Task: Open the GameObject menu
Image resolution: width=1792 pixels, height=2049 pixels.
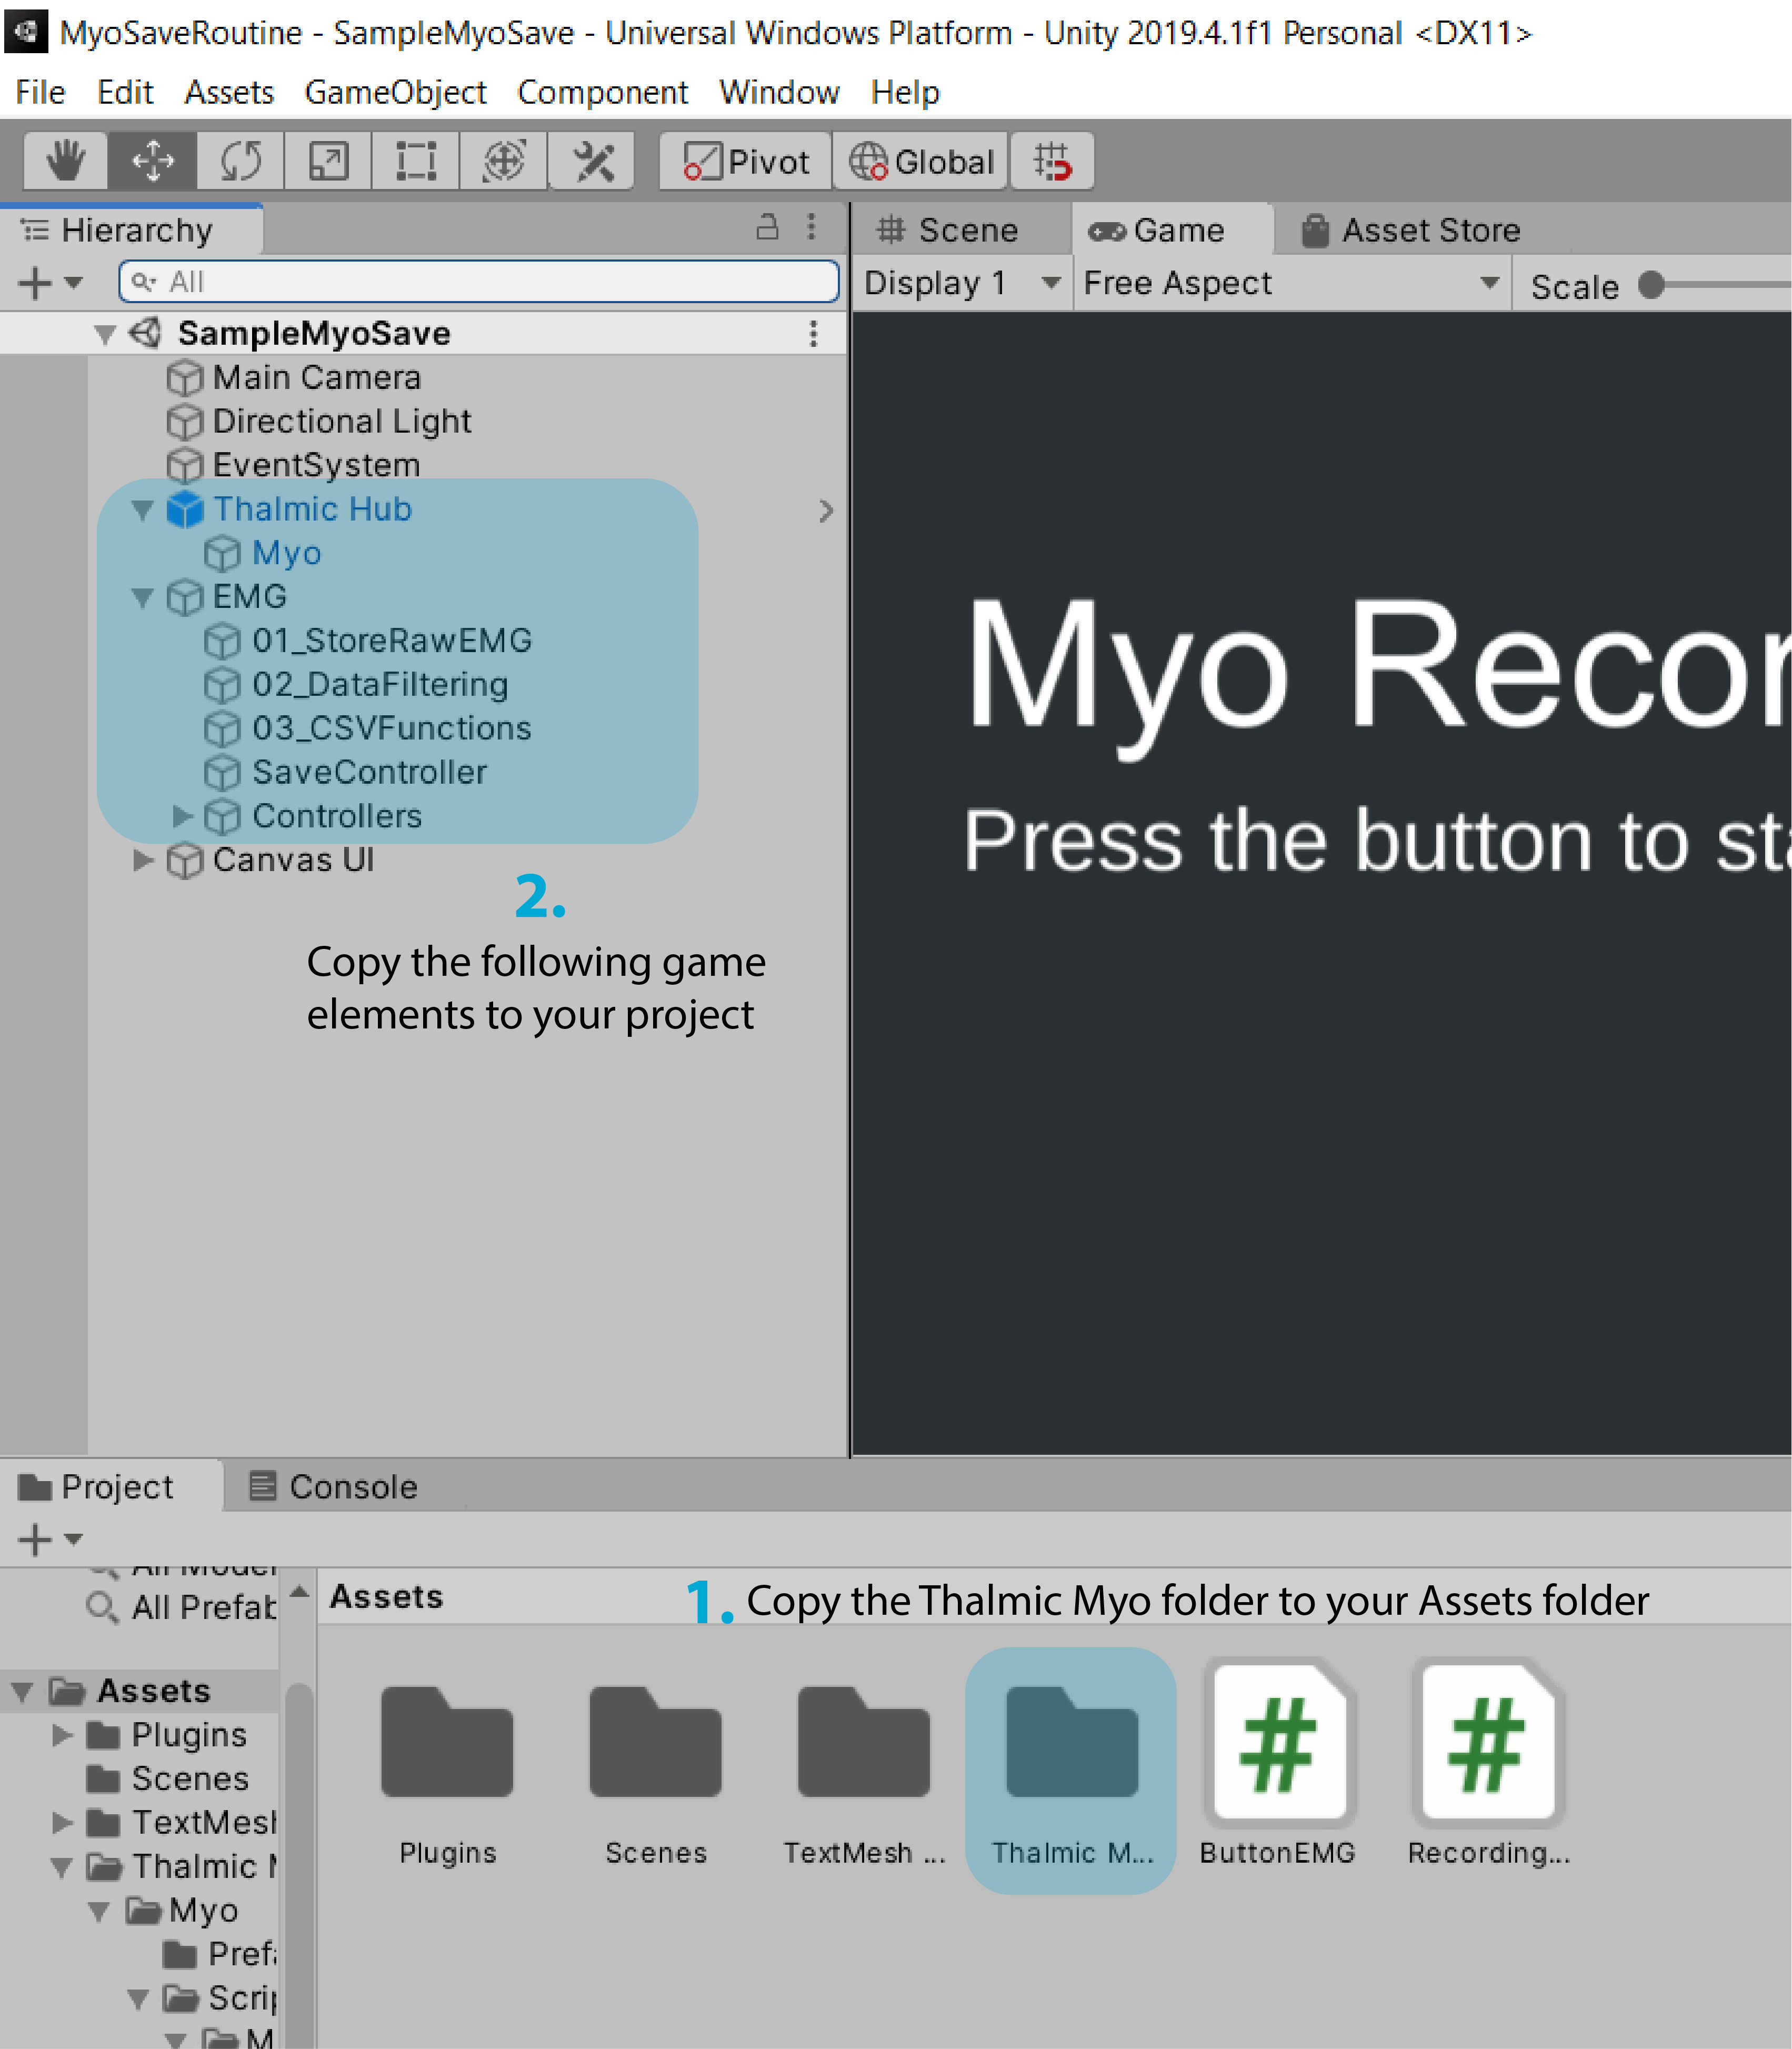Action: [x=395, y=92]
